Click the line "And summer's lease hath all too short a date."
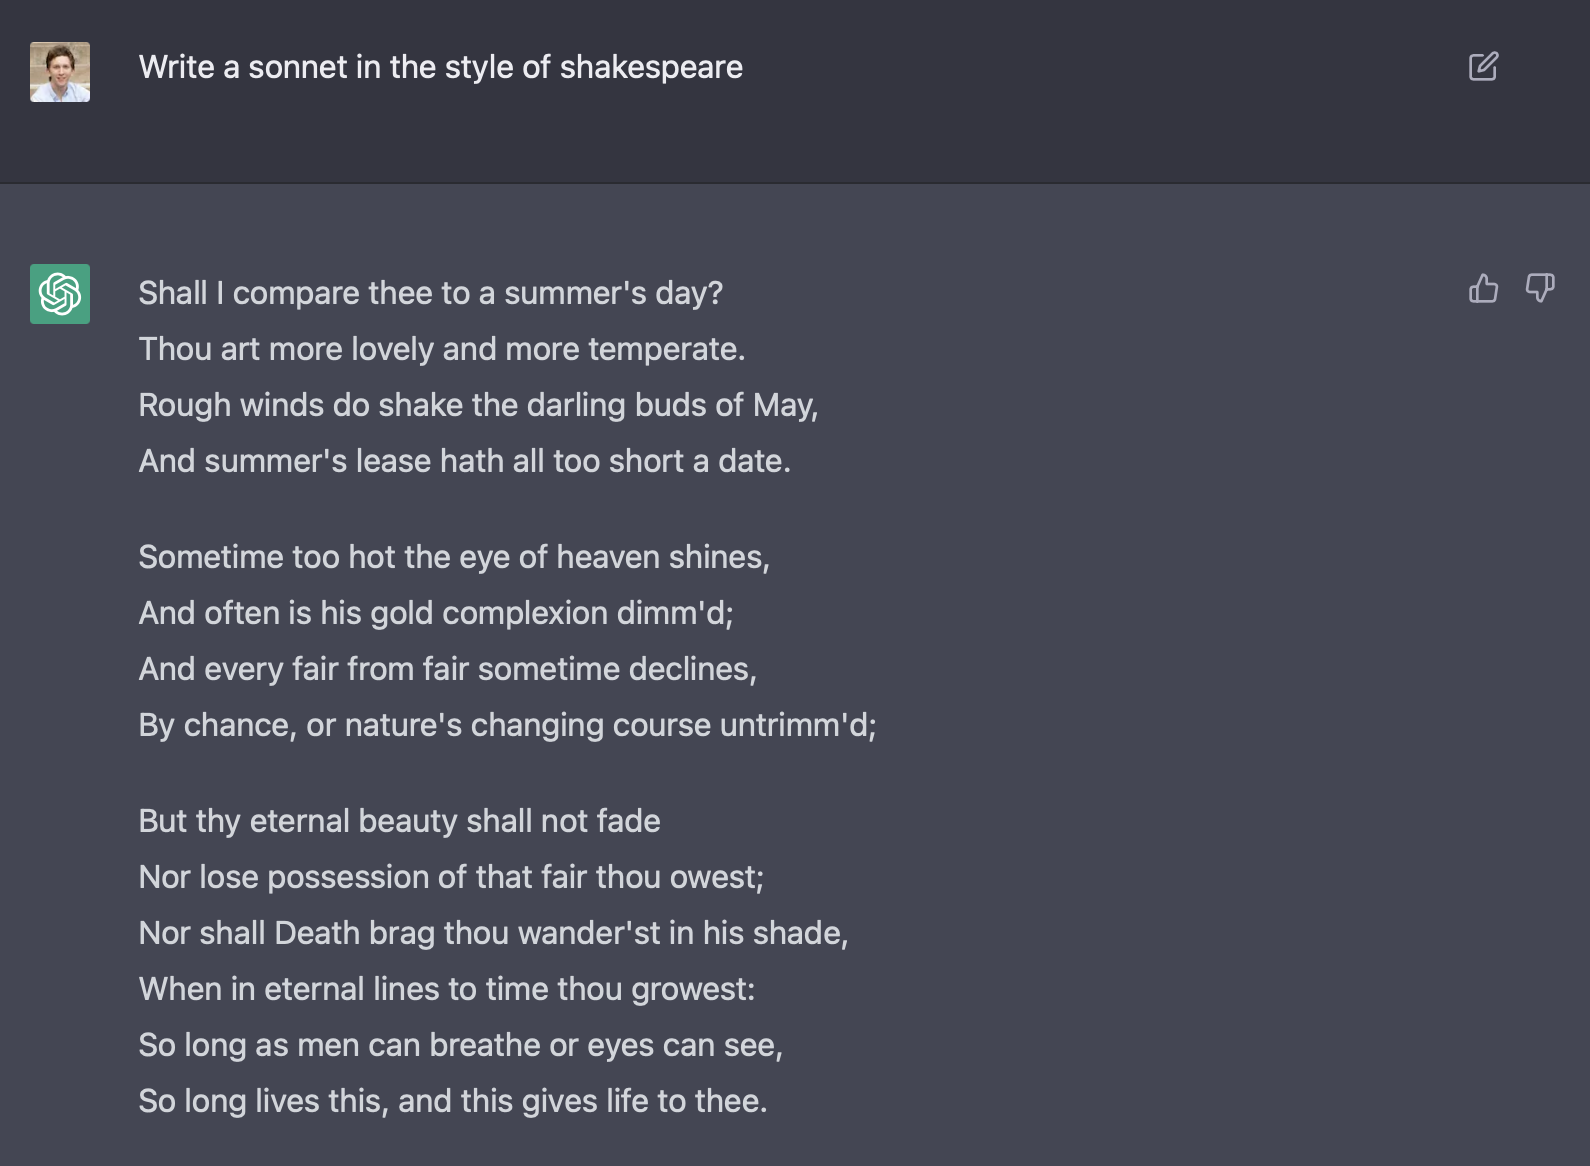 [464, 461]
